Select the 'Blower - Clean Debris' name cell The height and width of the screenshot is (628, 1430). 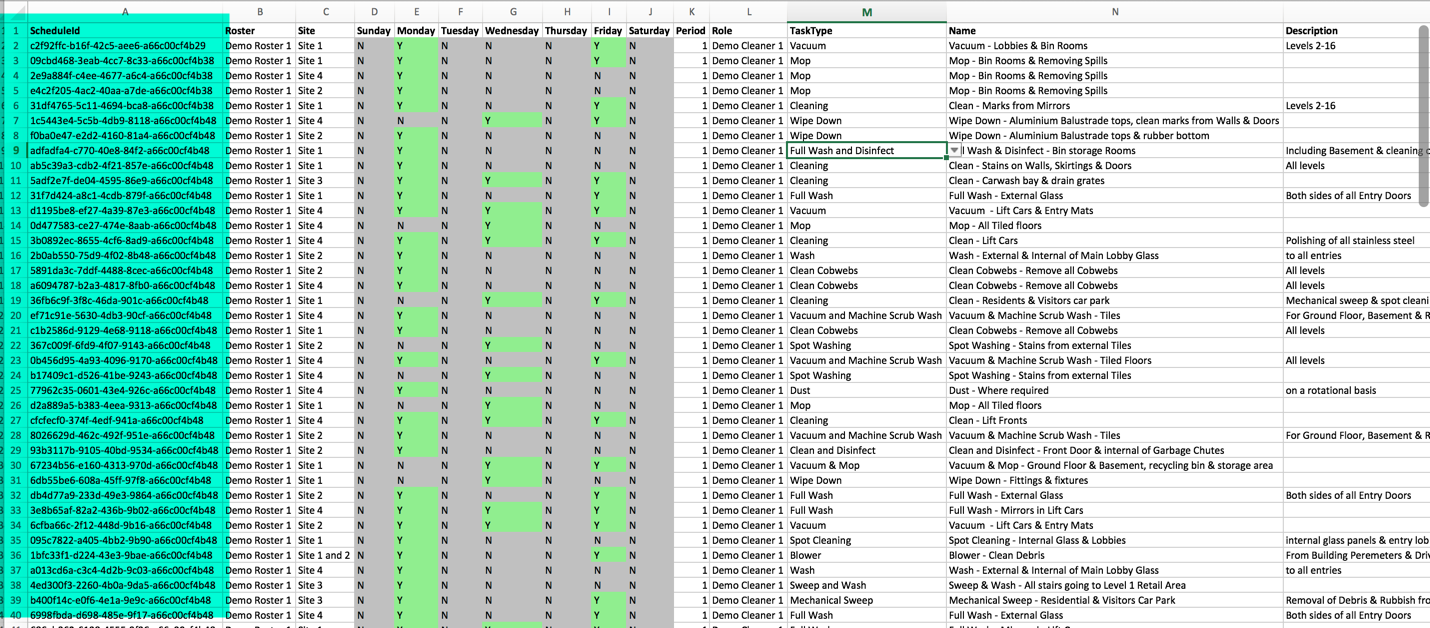(x=1114, y=556)
